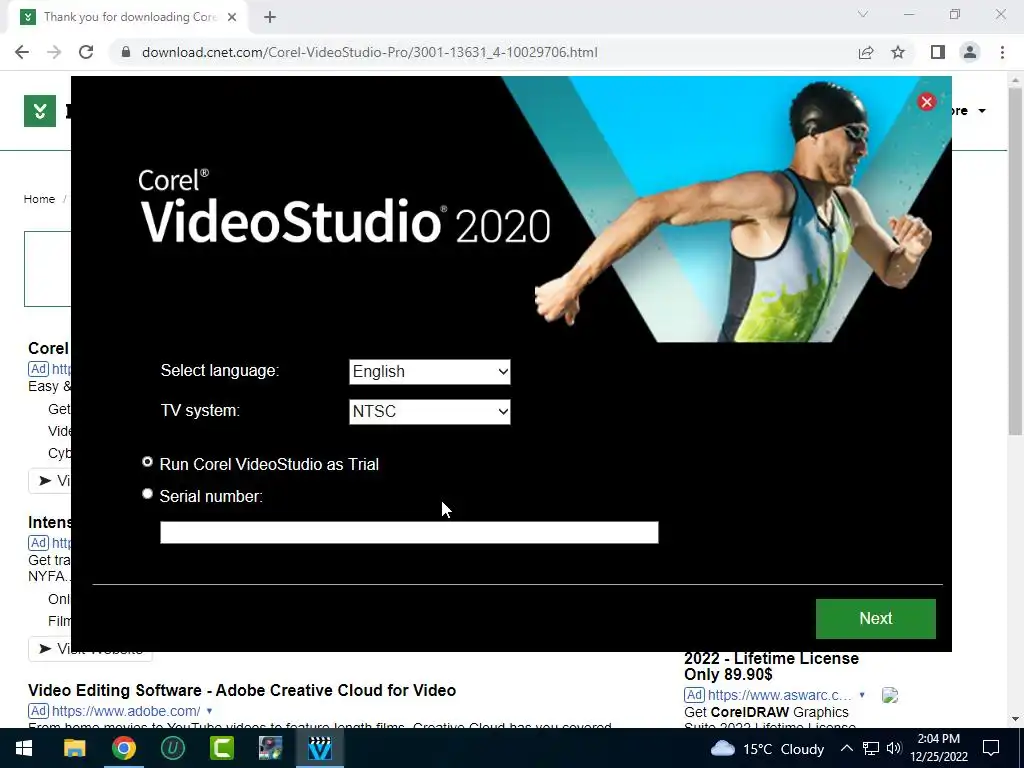Open the tab search chevron
Image resolution: width=1024 pixels, height=768 pixels.
click(x=863, y=14)
